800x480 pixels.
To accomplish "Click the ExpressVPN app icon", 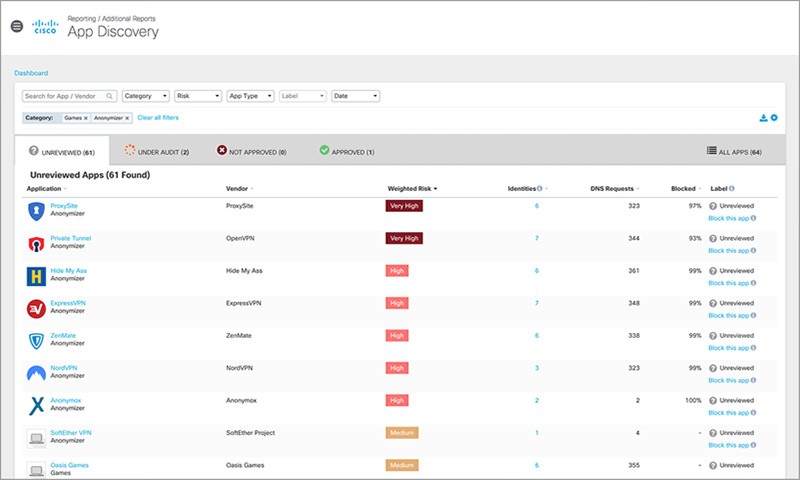I will [36, 309].
